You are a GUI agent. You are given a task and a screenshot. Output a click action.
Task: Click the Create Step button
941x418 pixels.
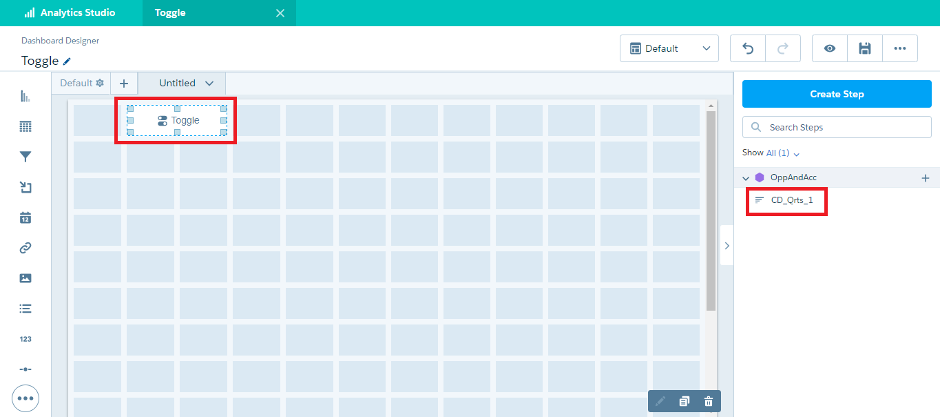[837, 94]
